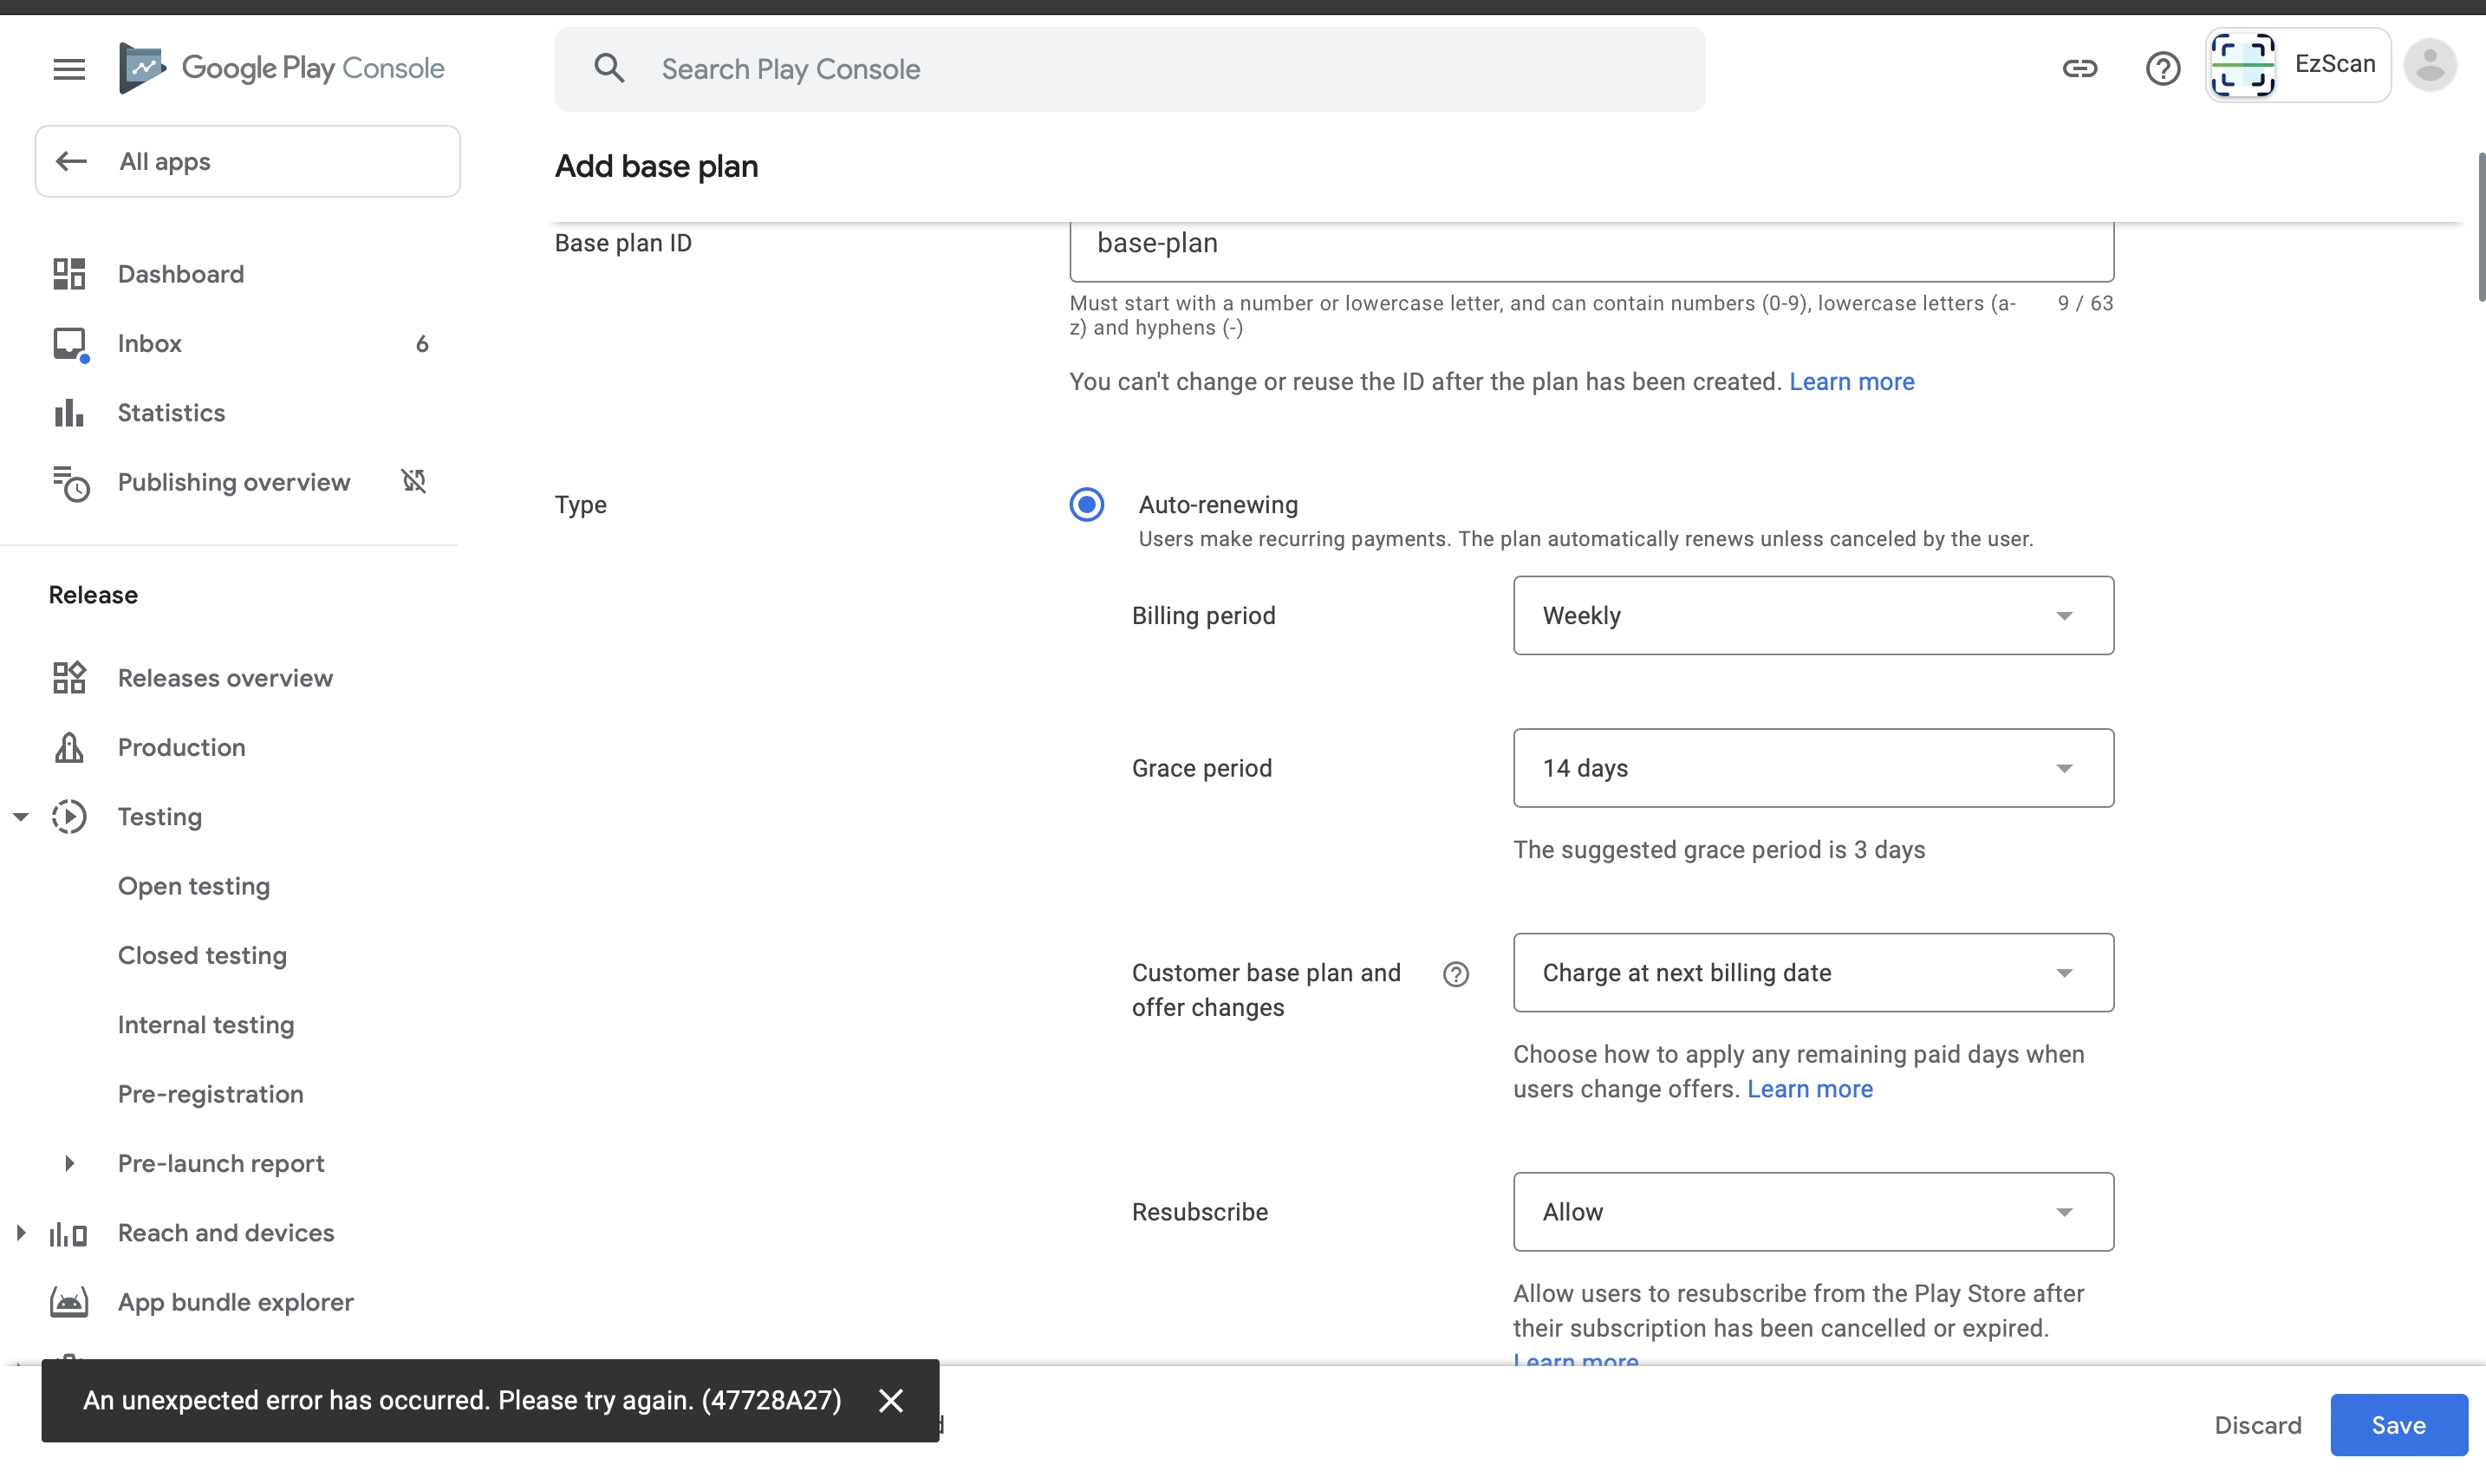Click the Production rocket icon

pyautogui.click(x=69, y=747)
